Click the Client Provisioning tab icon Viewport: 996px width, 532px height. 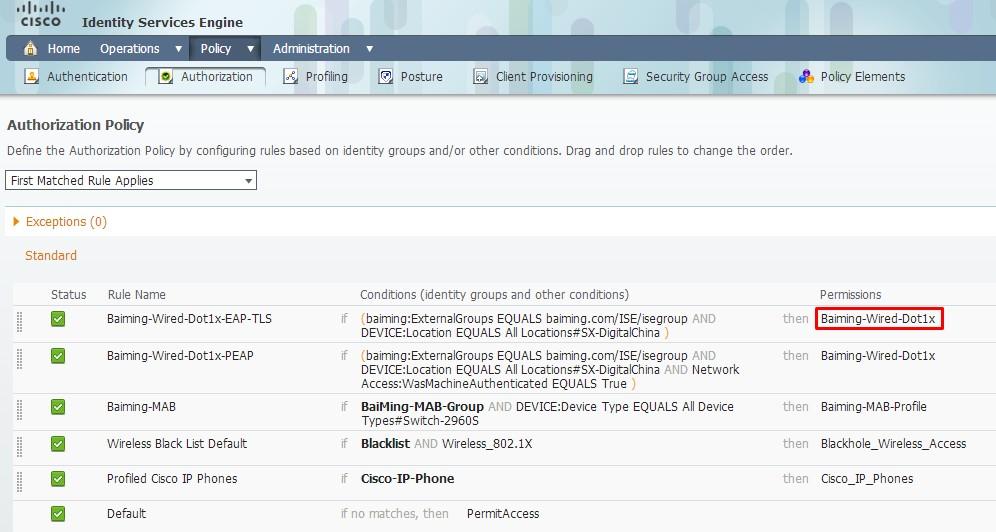(x=480, y=77)
